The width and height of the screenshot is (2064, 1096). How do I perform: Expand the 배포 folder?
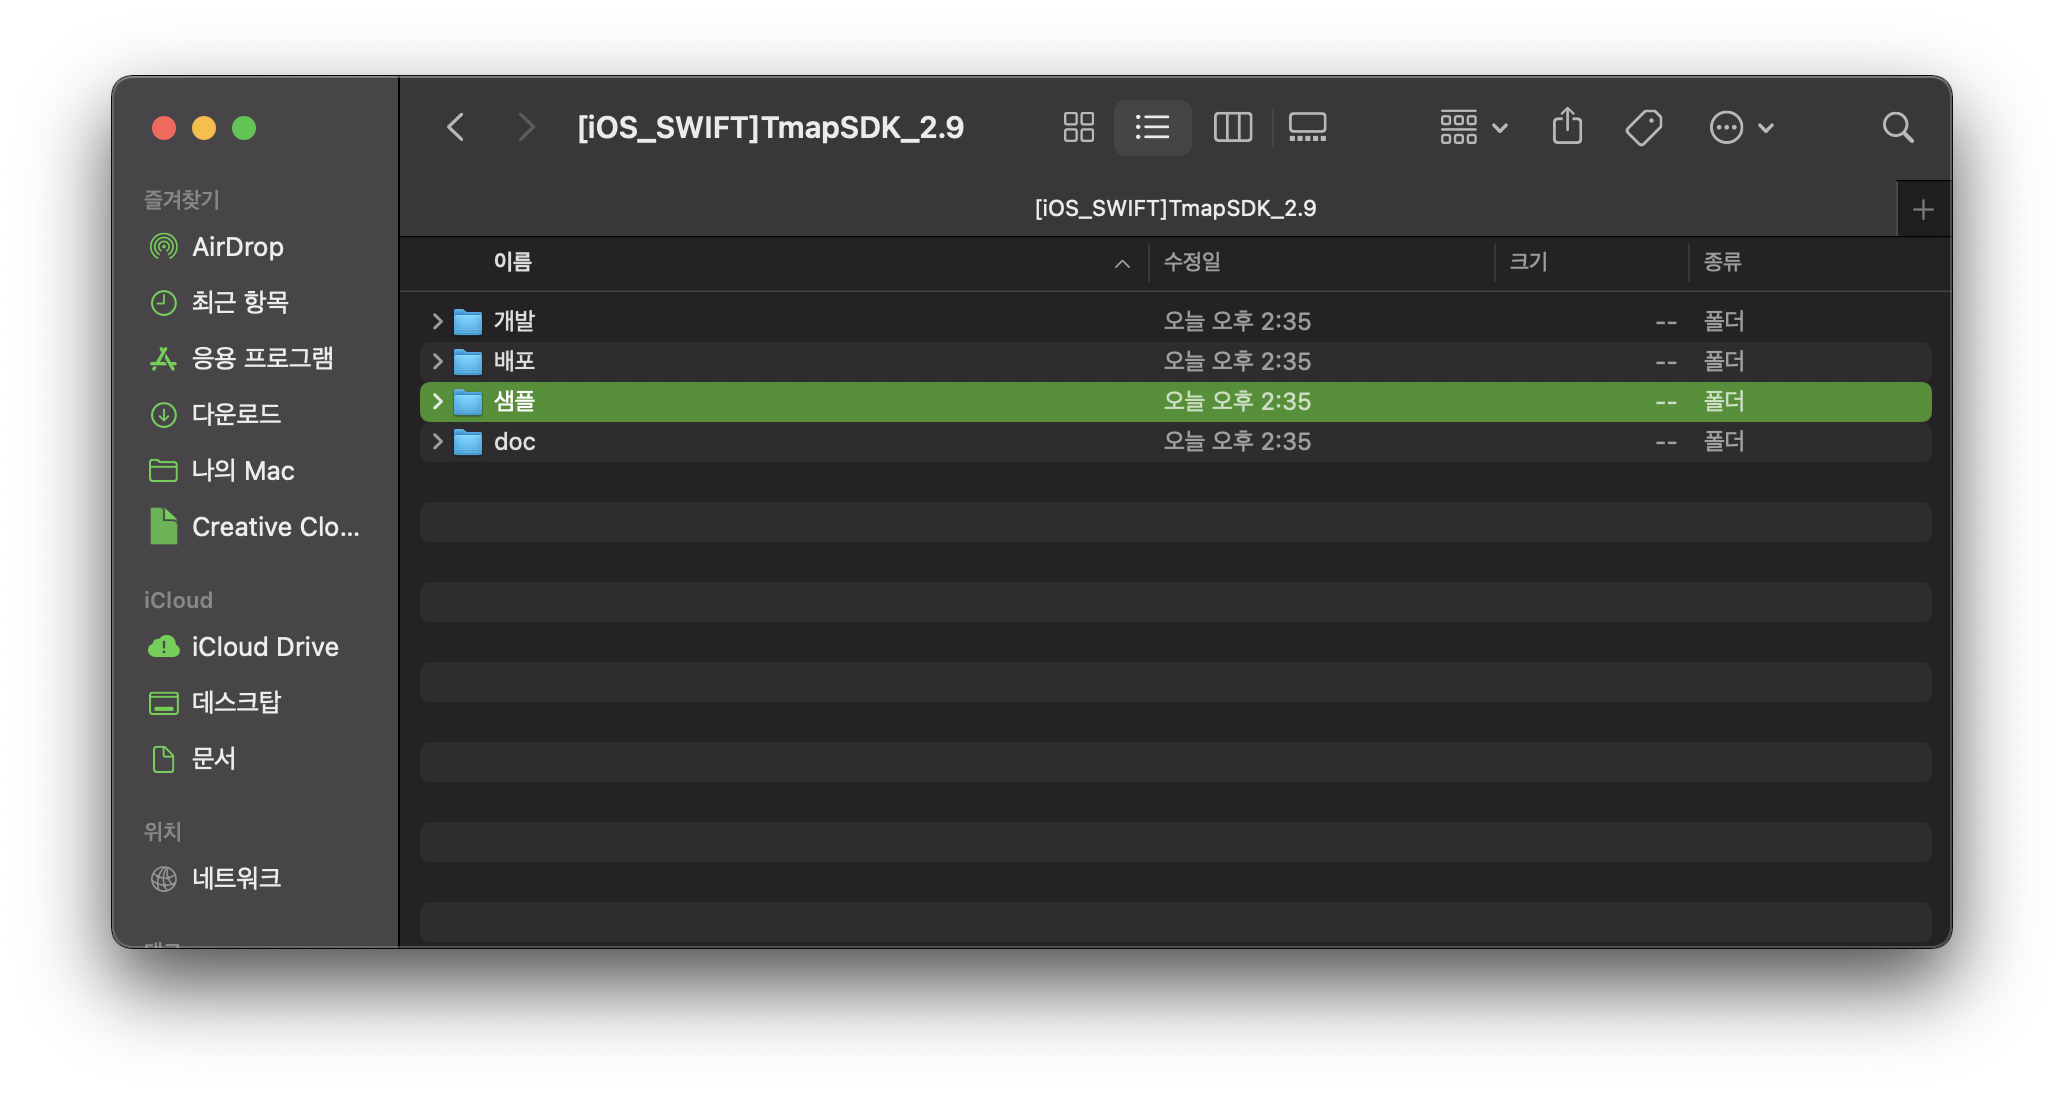click(x=437, y=361)
